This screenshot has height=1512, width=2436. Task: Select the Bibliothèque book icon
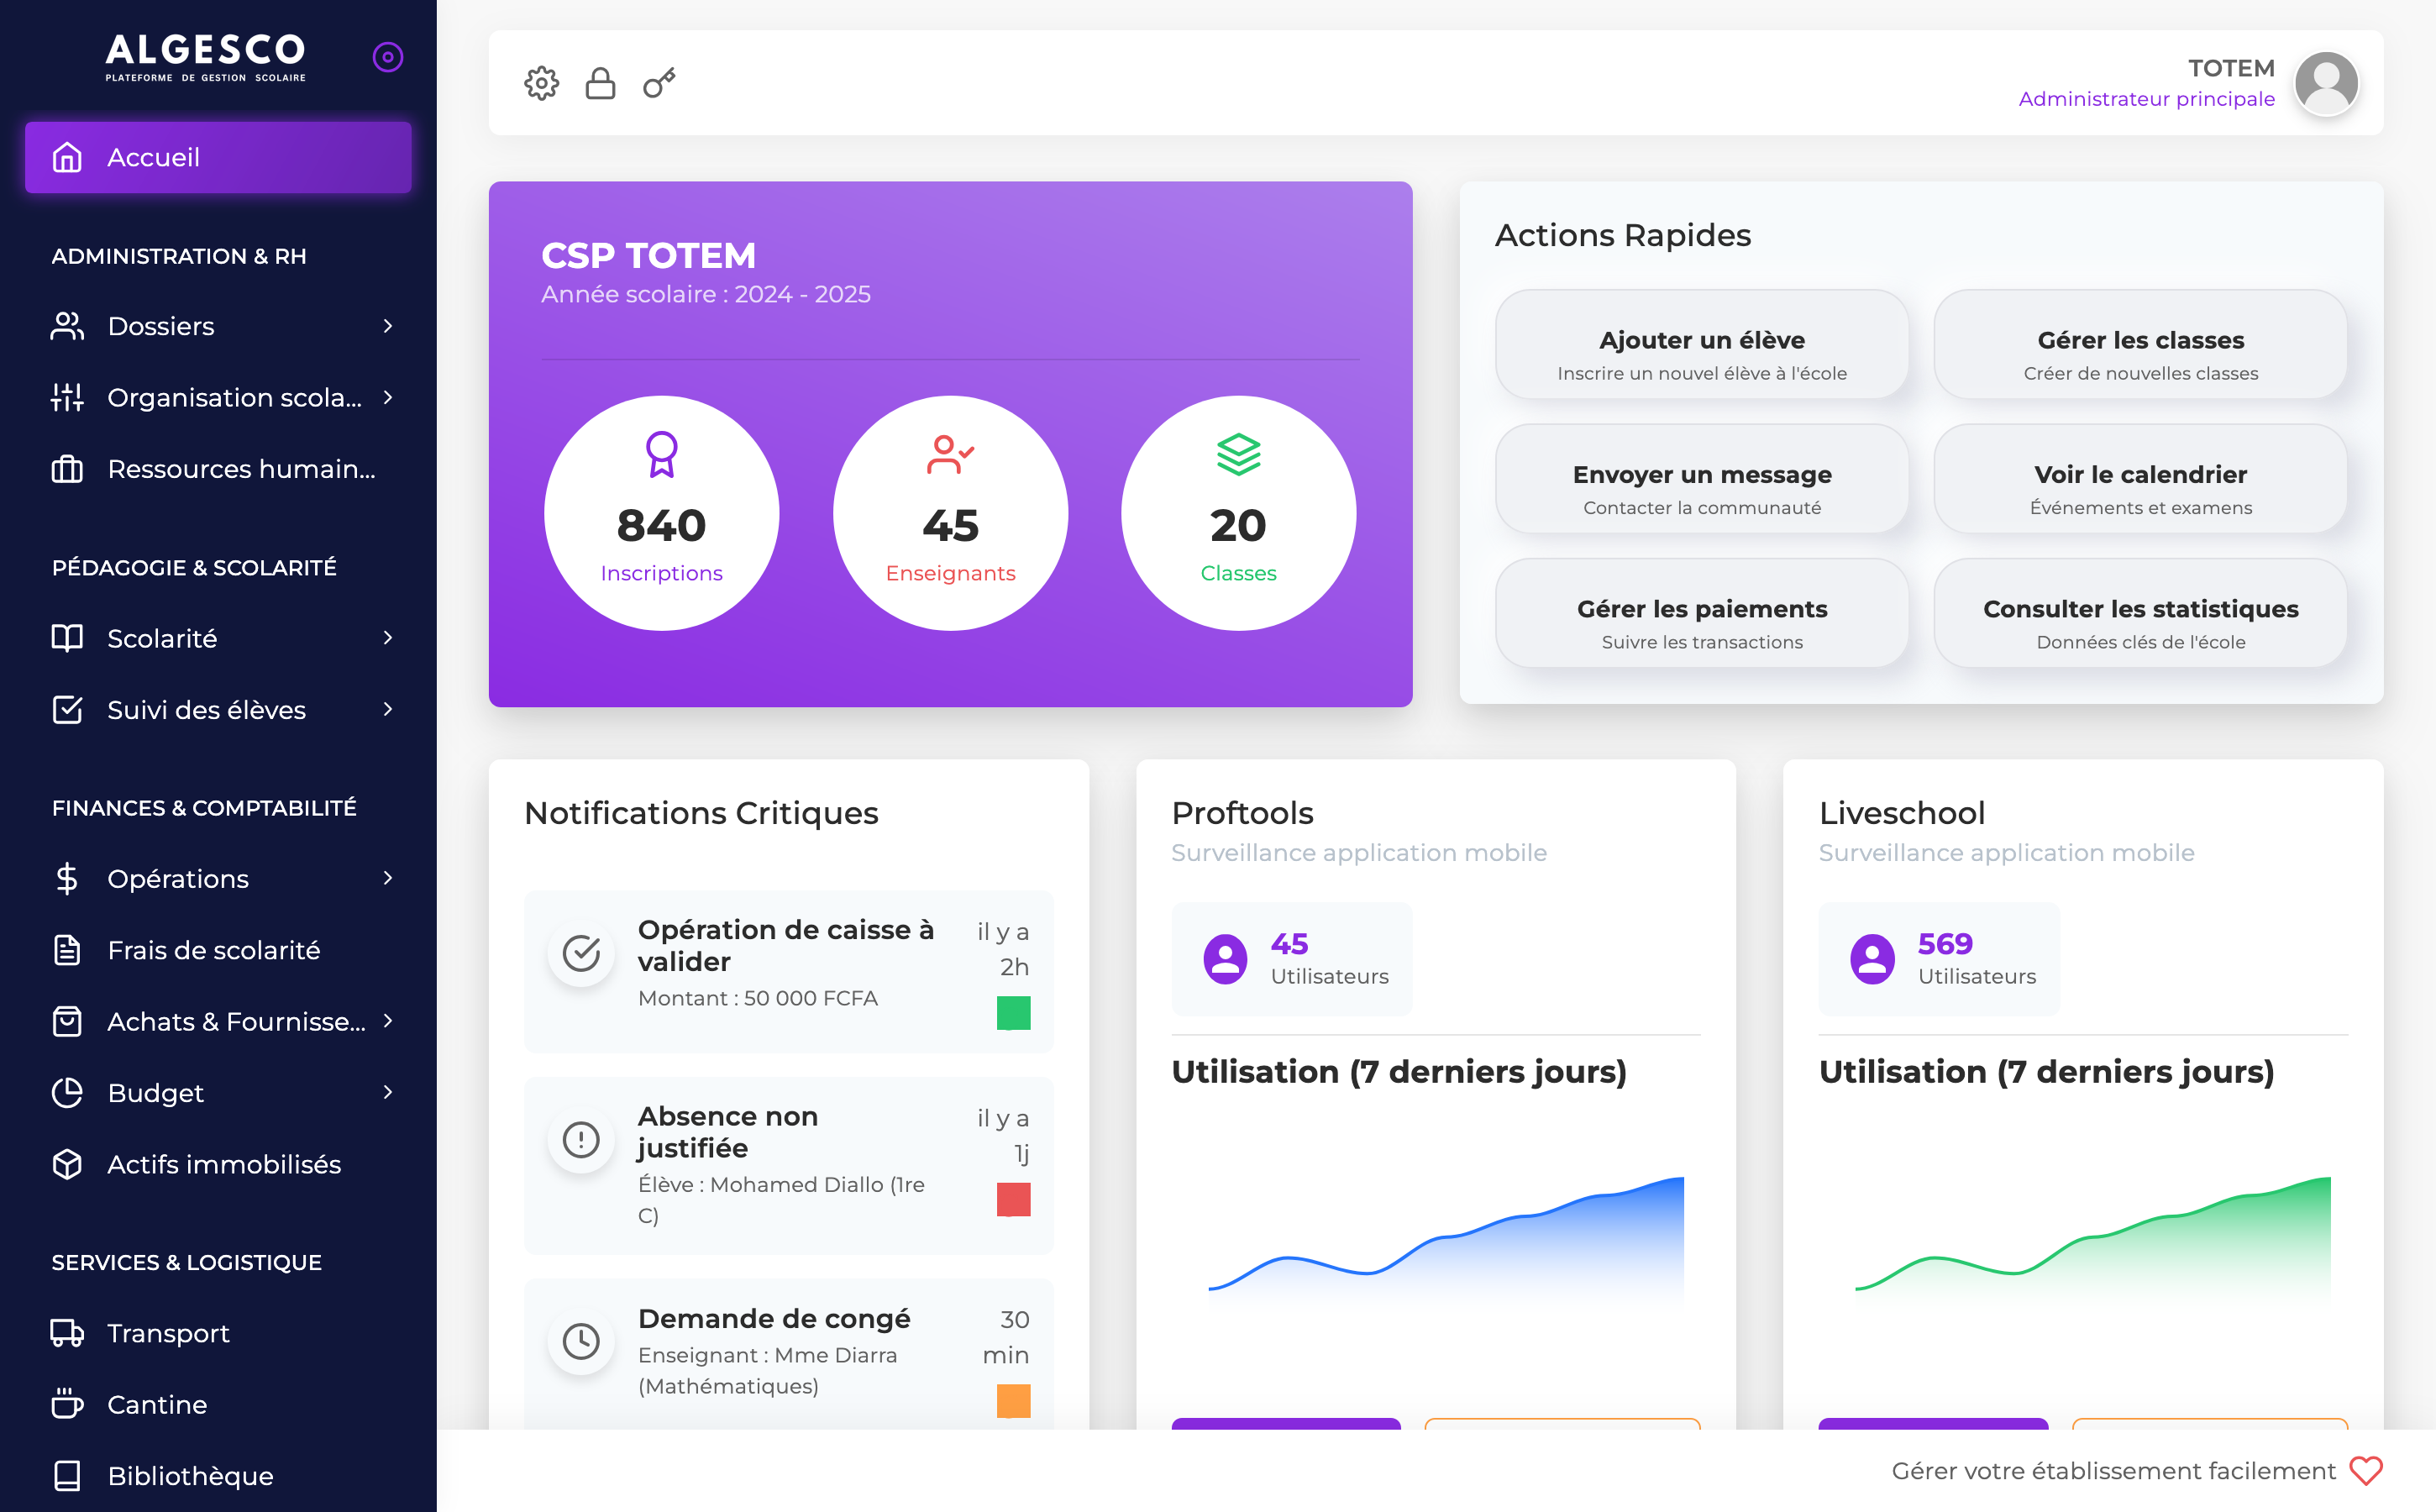[67, 1475]
